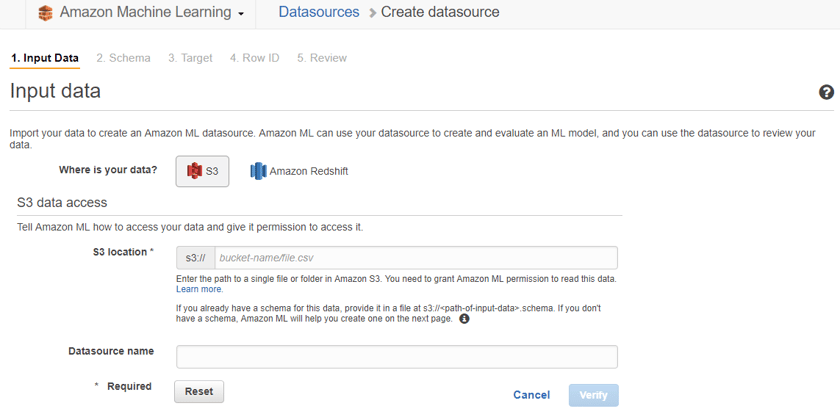
Task: Choose S3 as the data location
Action: (202, 172)
